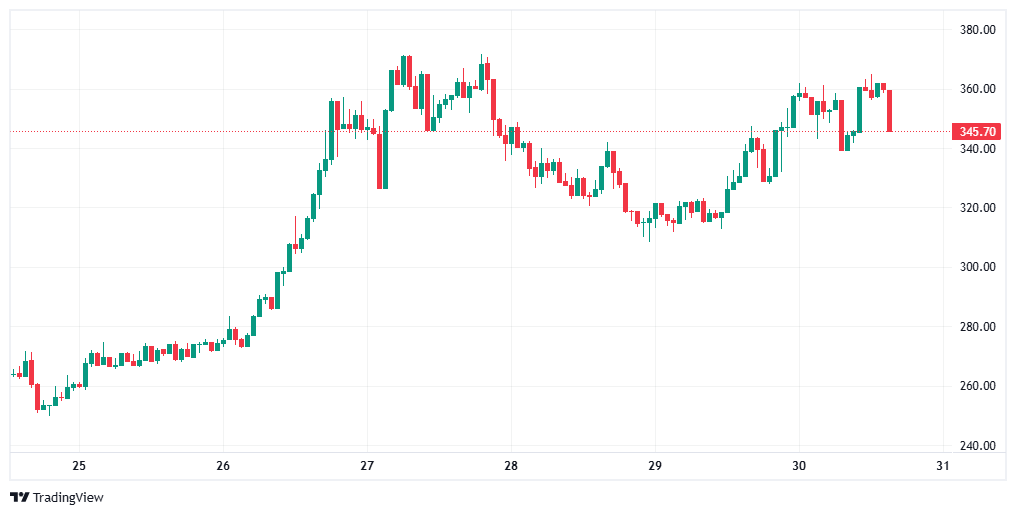Select the 380.00 price axis label
The height and width of the screenshot is (515, 1016).
click(976, 30)
